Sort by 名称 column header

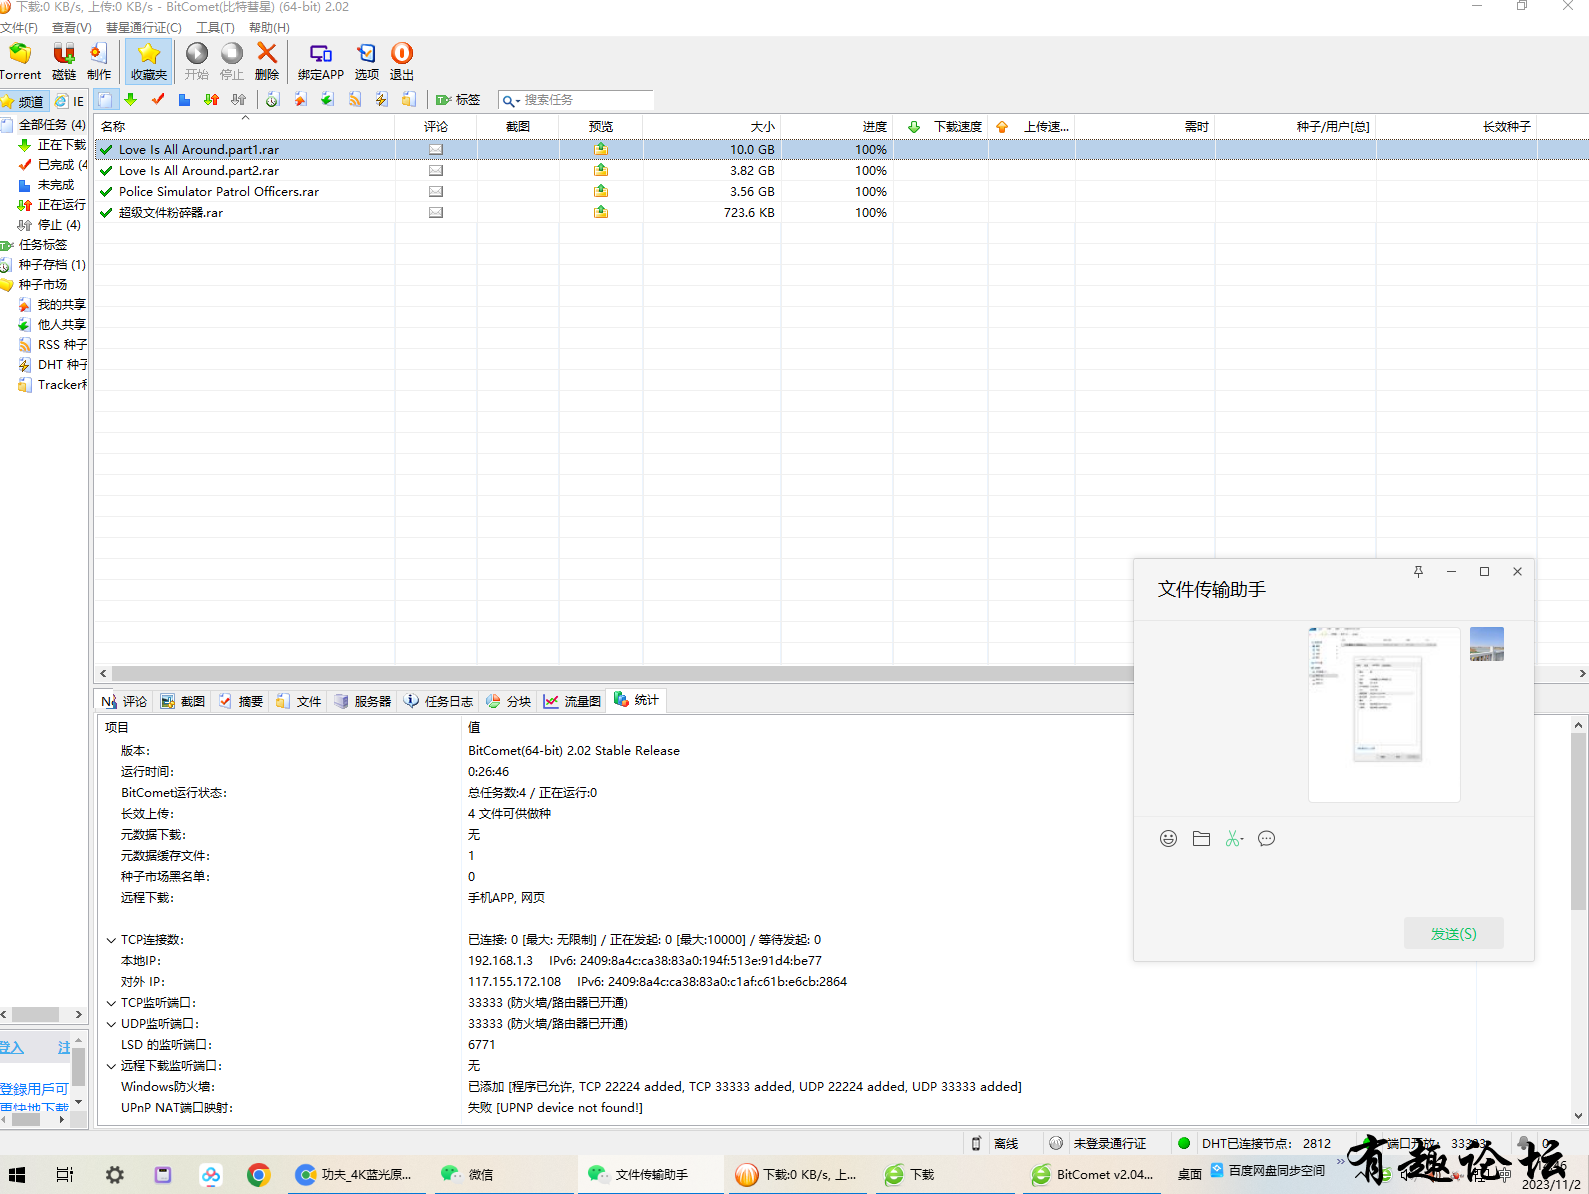click(244, 127)
